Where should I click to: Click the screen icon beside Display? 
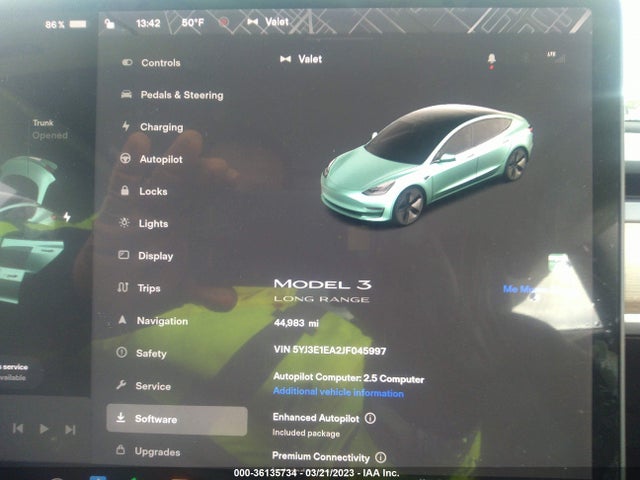tap(123, 255)
